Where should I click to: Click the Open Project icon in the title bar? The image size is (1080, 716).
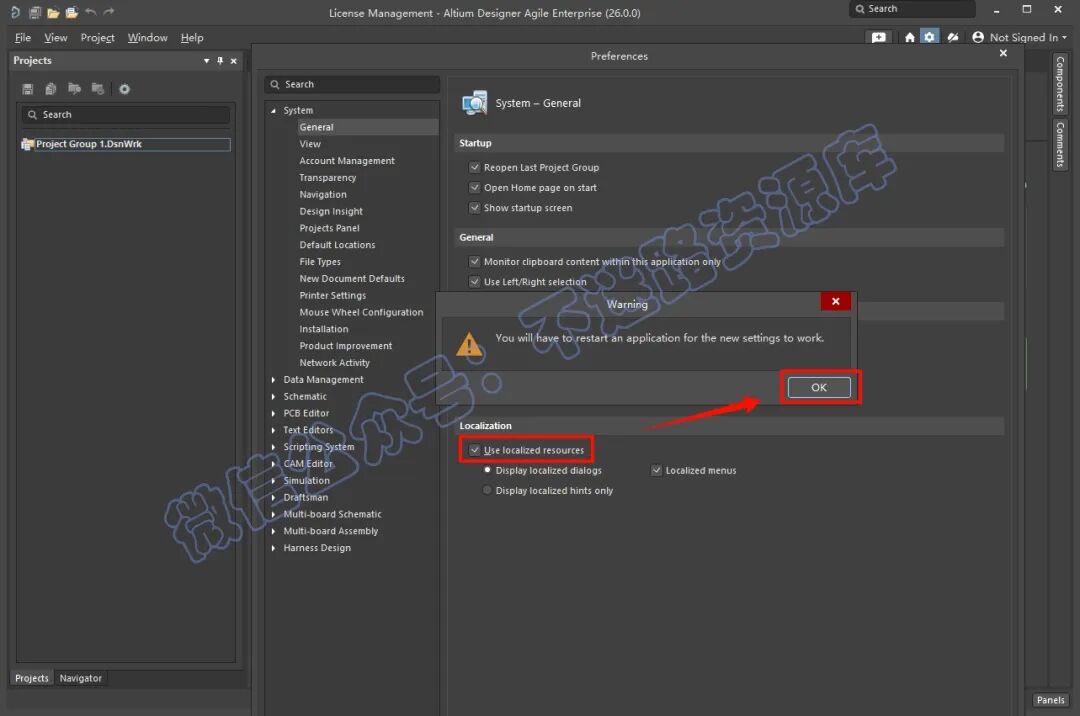click(72, 12)
